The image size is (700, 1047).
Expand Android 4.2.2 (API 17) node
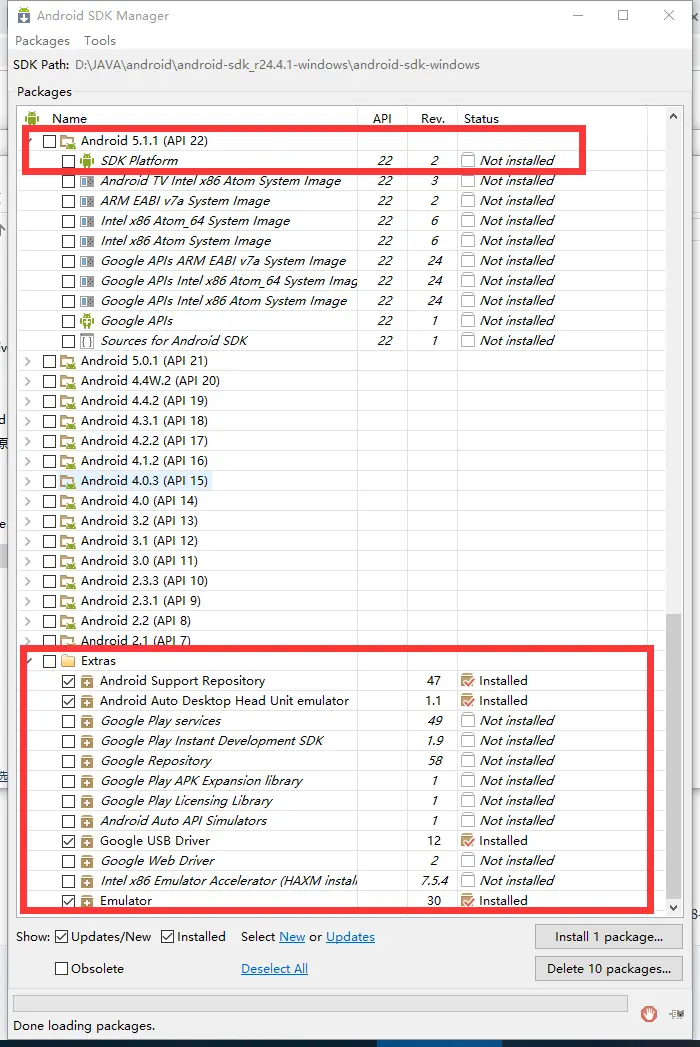tap(28, 441)
